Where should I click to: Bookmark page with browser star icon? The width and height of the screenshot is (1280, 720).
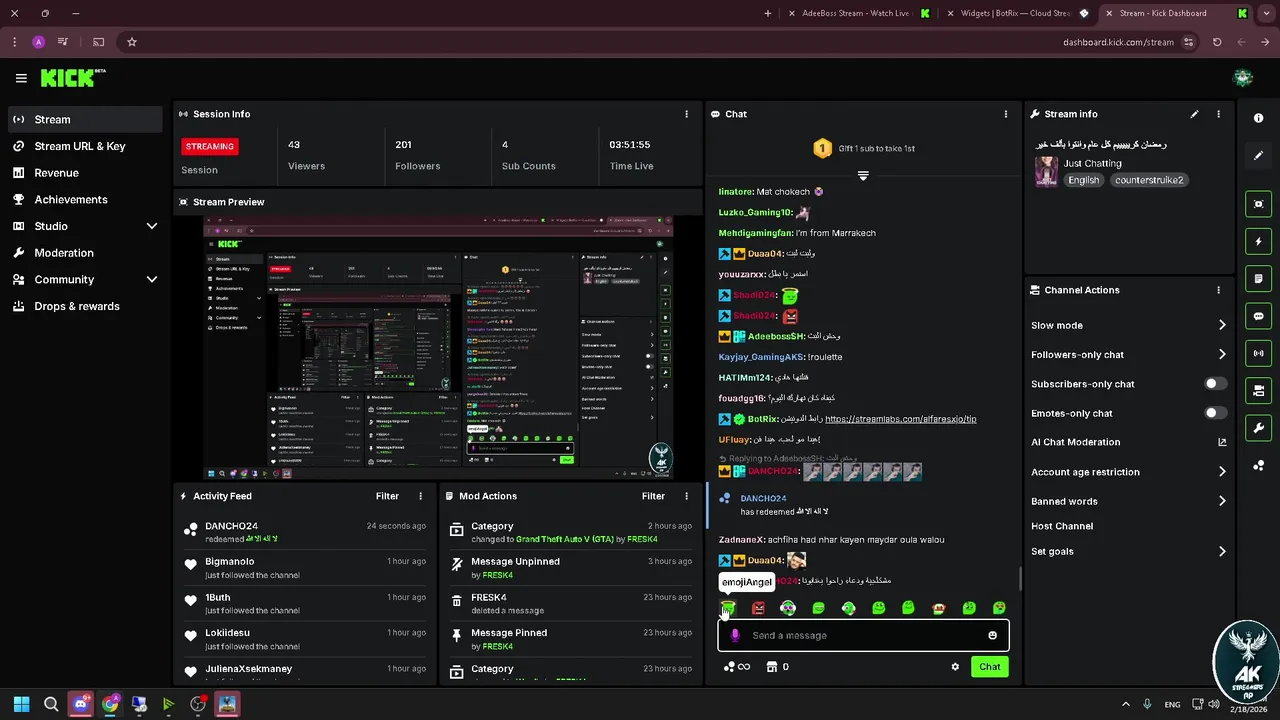pyautogui.click(x=131, y=42)
